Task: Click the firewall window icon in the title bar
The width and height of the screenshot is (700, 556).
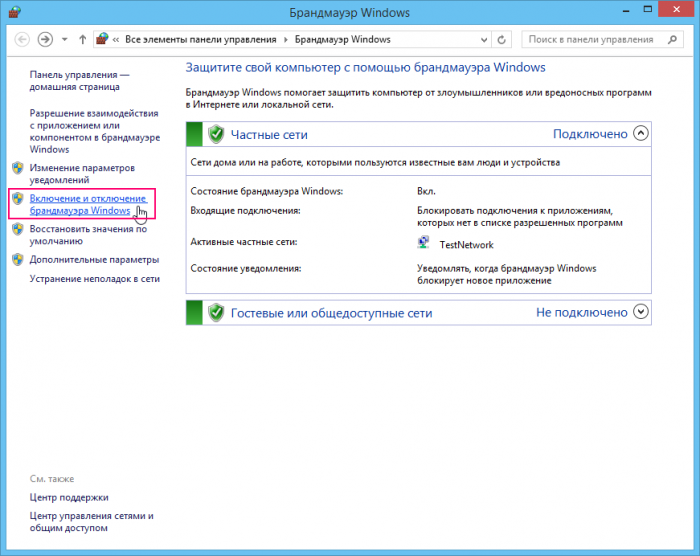Action: click(14, 12)
